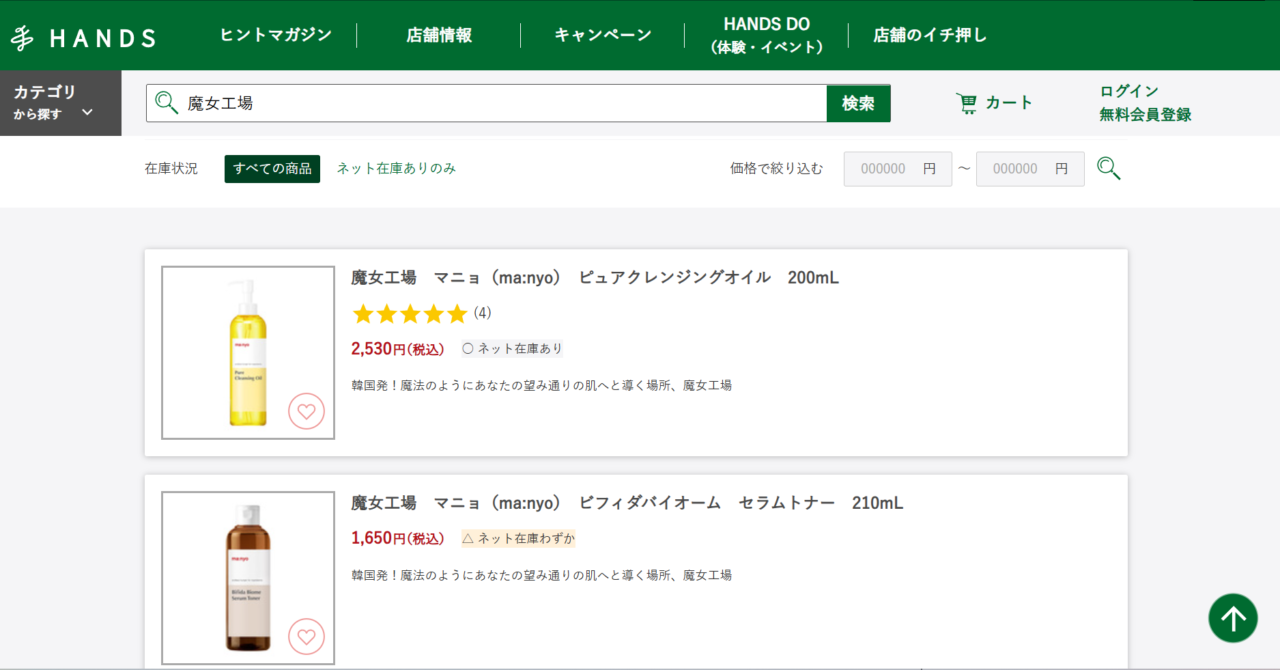Open HANDS DO (体験・イベント) menu

pyautogui.click(x=767, y=35)
